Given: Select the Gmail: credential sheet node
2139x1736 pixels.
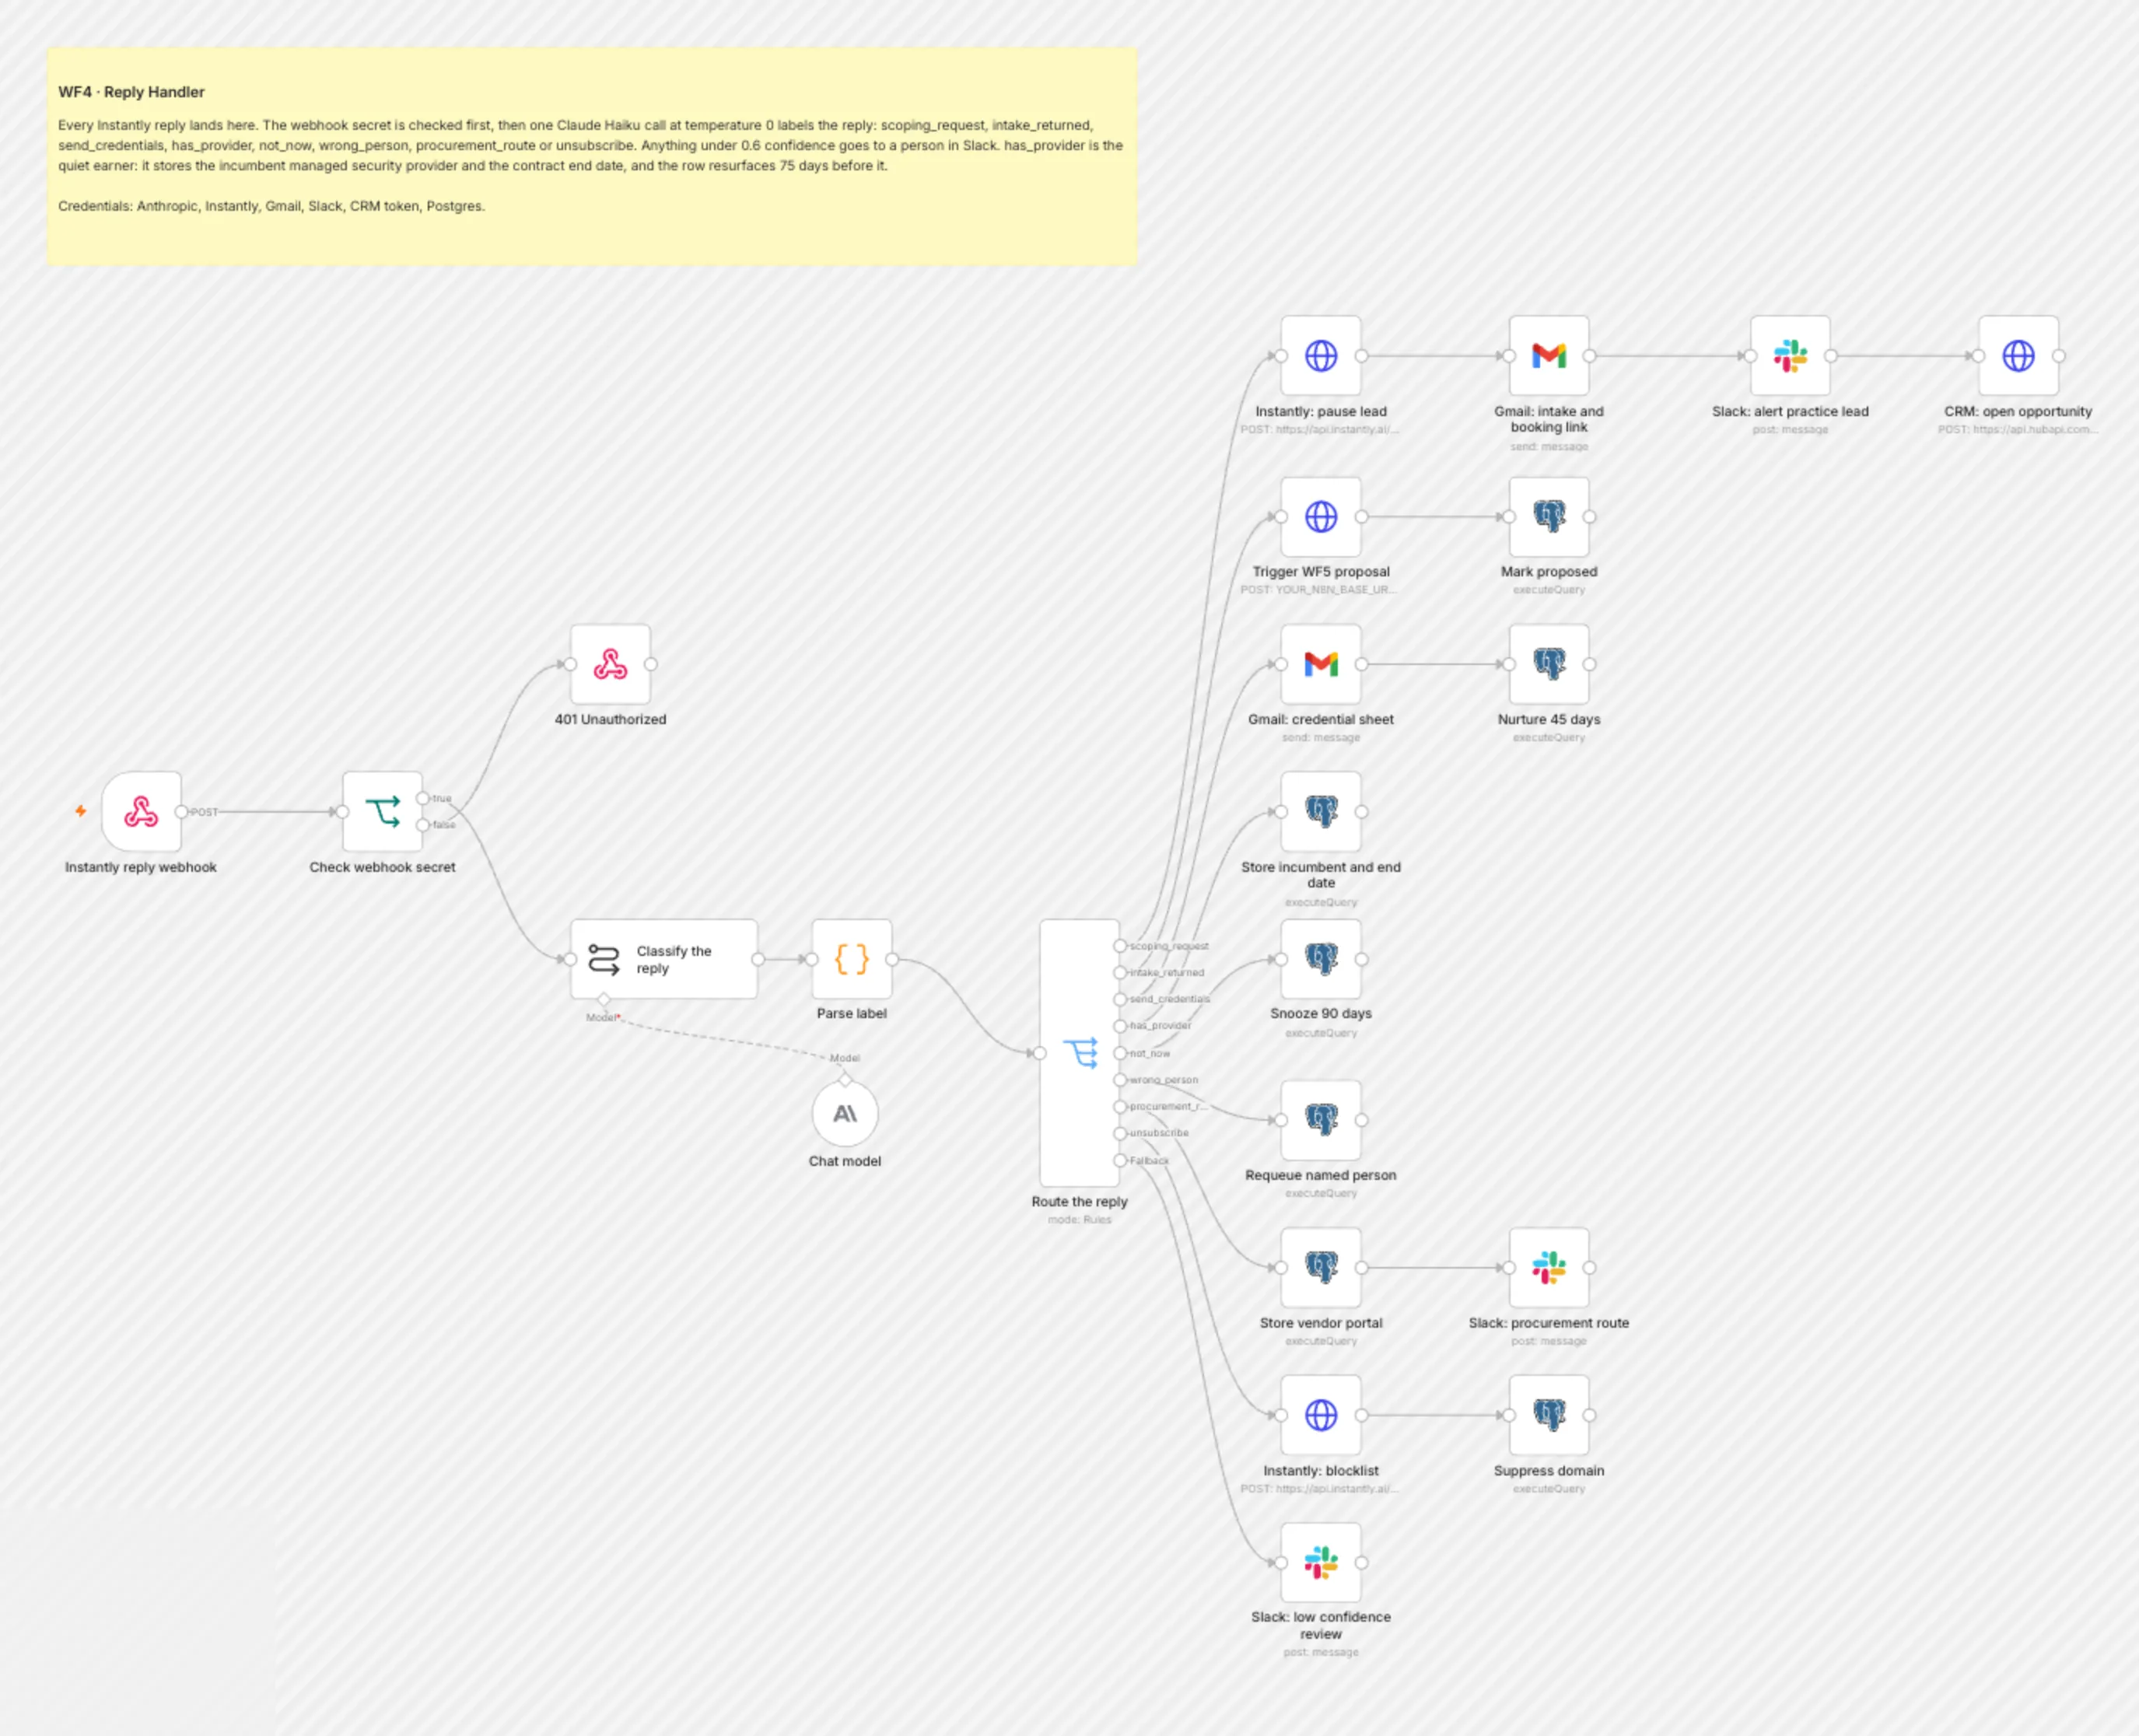Looking at the screenshot, I should click(x=1320, y=664).
